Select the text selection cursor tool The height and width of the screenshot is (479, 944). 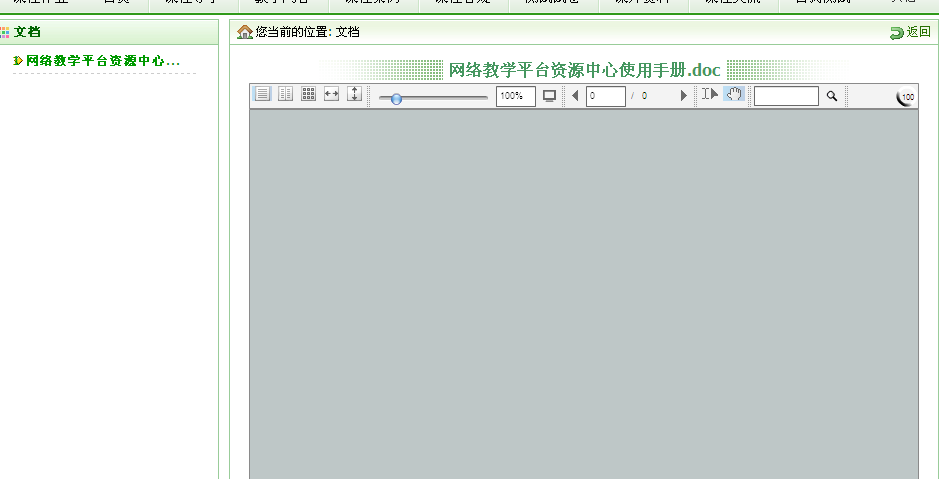coord(709,95)
